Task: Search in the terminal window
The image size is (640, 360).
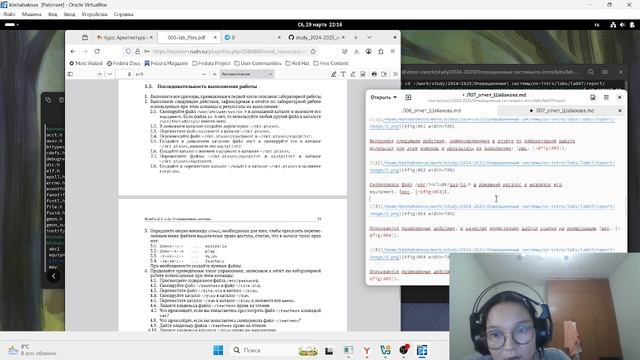Action: (591, 72)
